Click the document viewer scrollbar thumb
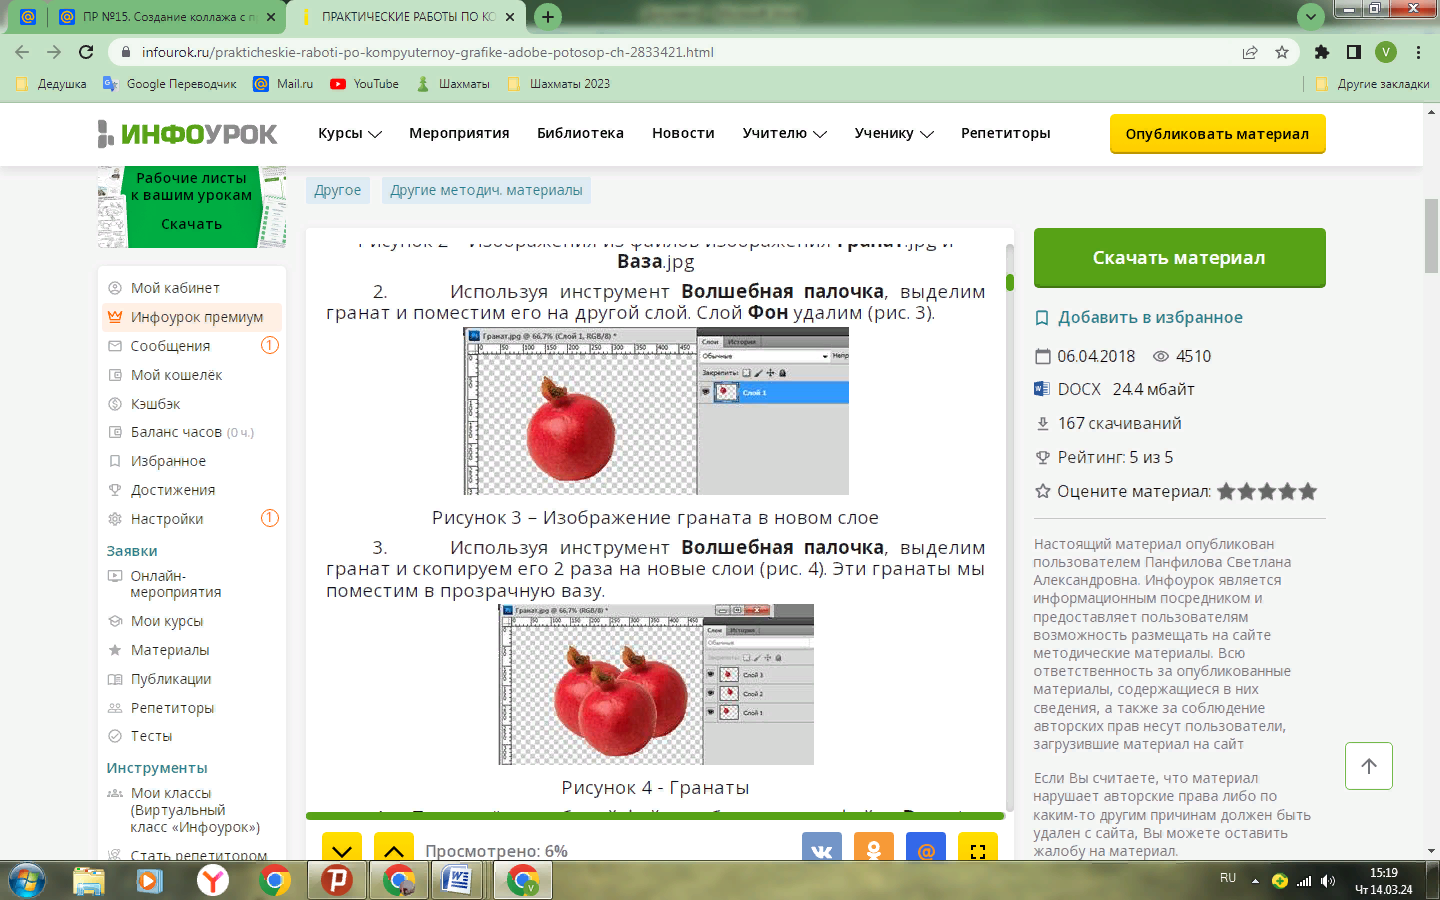Viewport: 1440px width, 900px height. point(1010,282)
